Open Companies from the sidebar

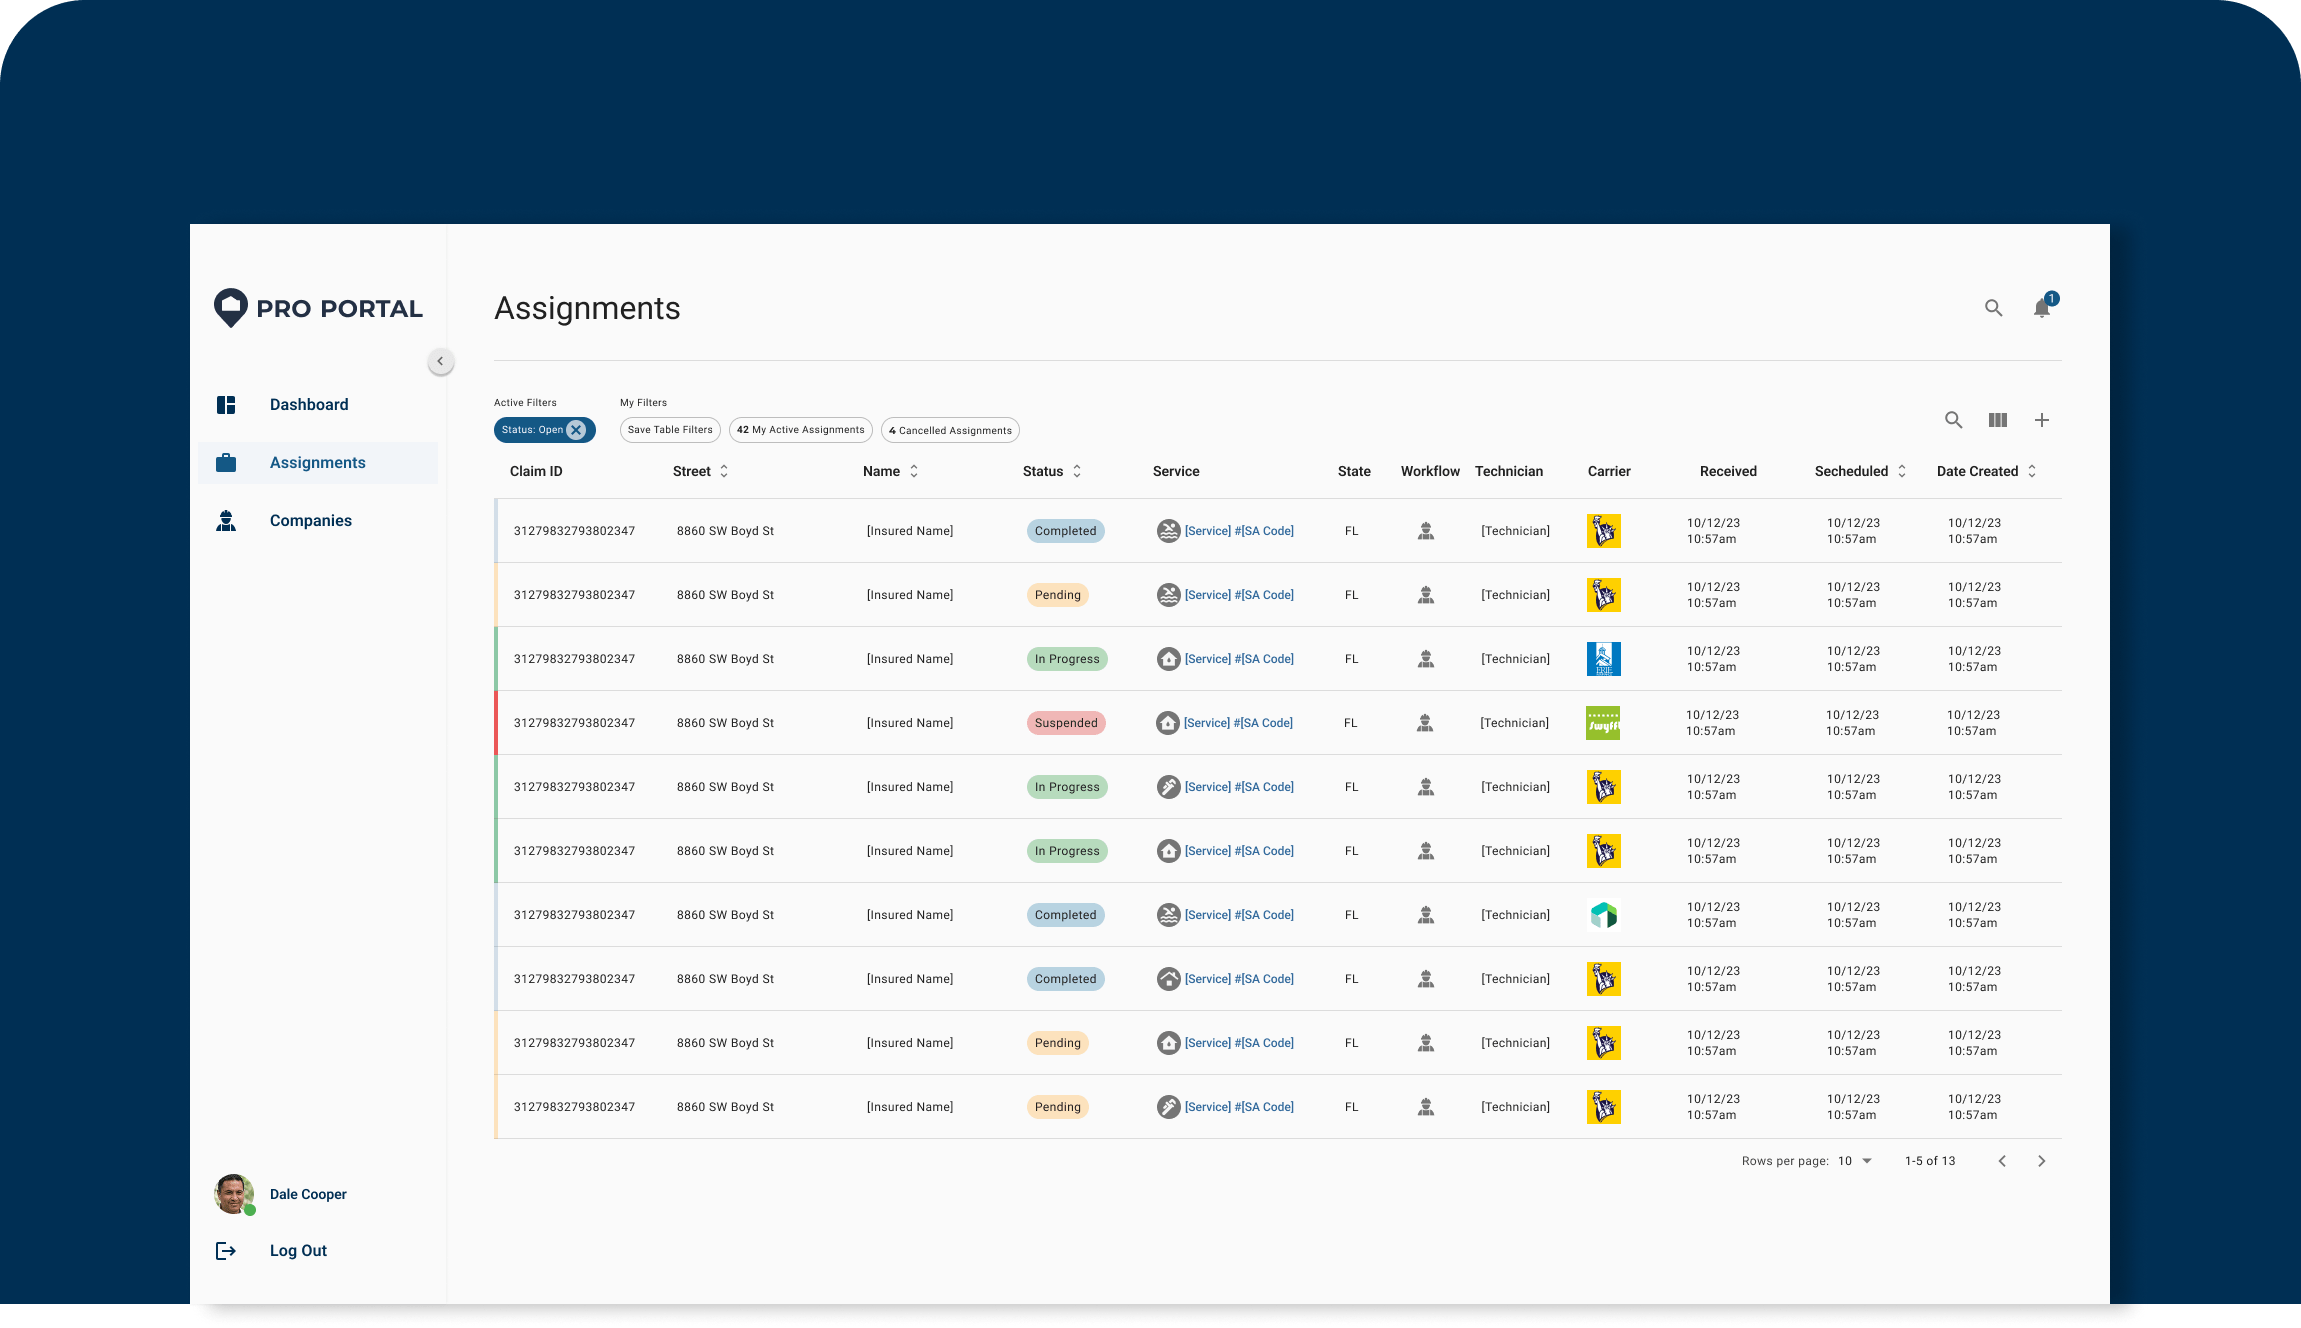310,521
